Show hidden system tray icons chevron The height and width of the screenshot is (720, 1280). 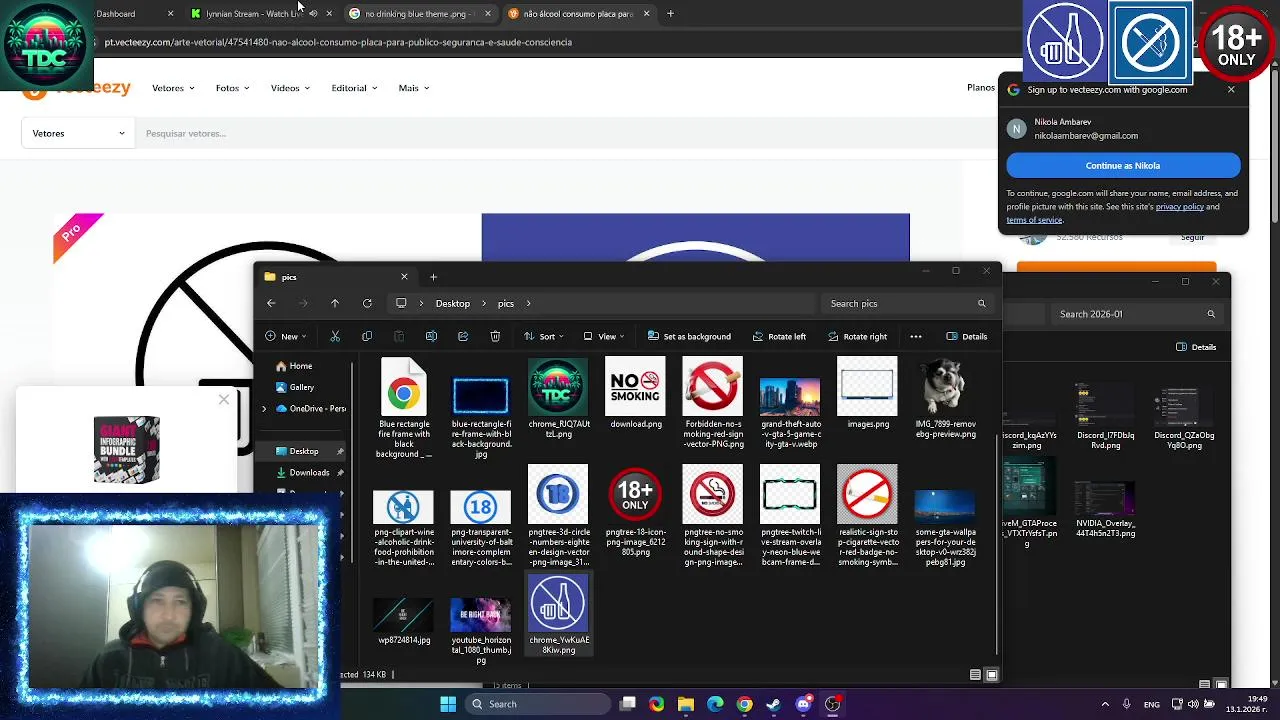1105,704
